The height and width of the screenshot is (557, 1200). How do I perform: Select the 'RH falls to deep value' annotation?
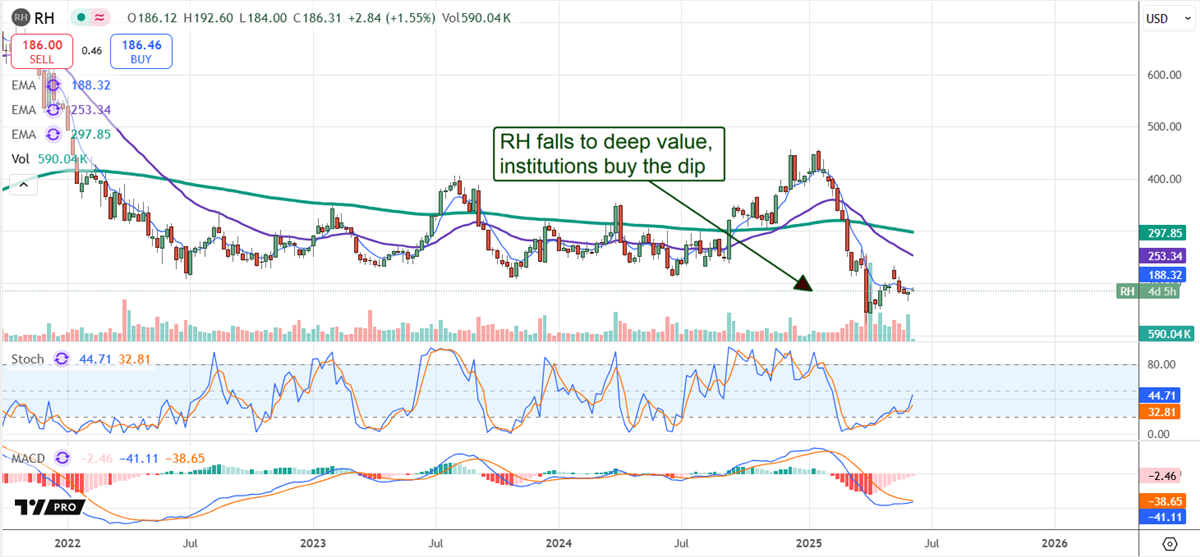click(x=610, y=155)
